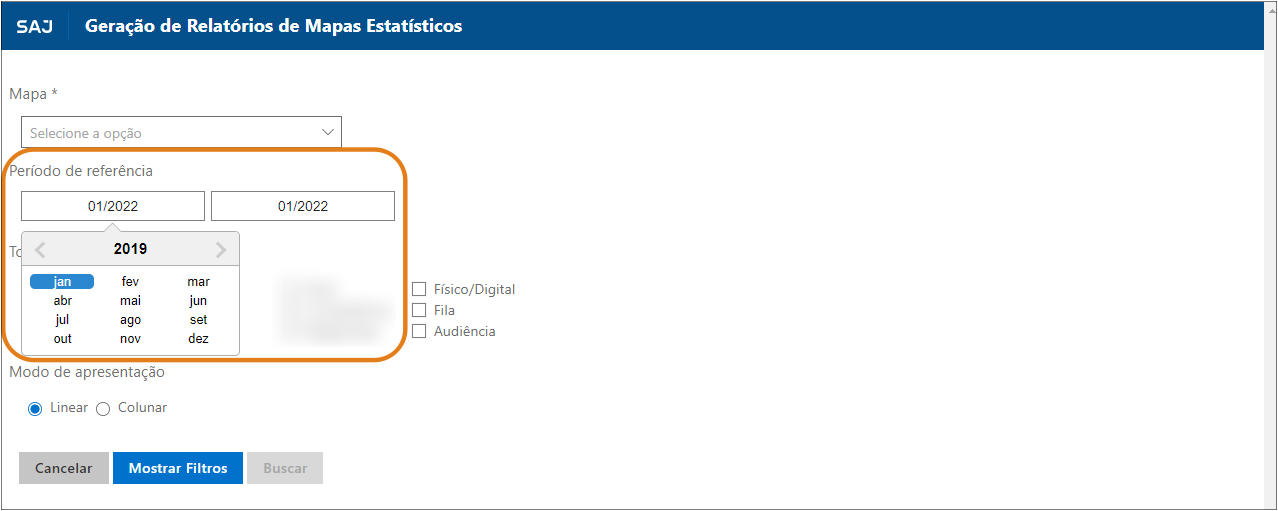Enable the Físico/Digital checkbox
The width and height of the screenshot is (1278, 511).
(x=419, y=289)
